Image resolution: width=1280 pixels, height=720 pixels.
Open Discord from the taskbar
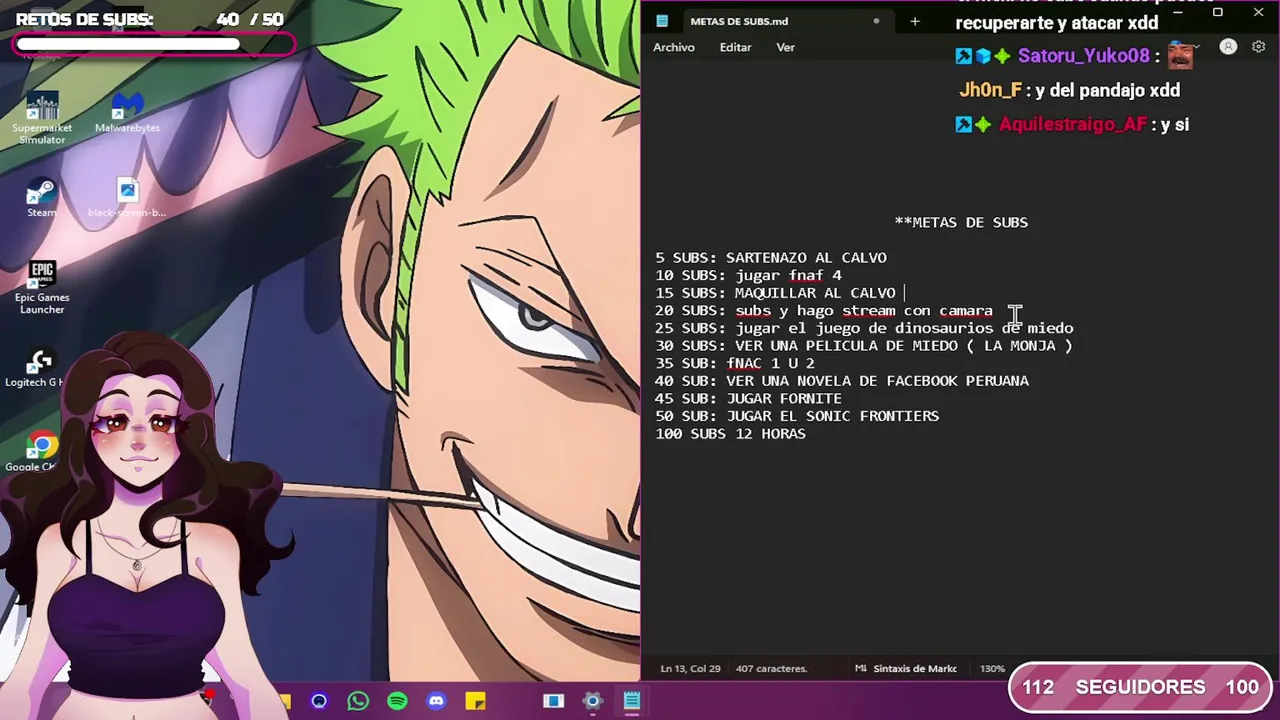tap(436, 701)
